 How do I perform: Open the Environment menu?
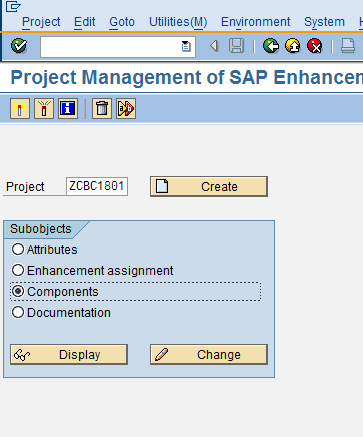coord(256,22)
